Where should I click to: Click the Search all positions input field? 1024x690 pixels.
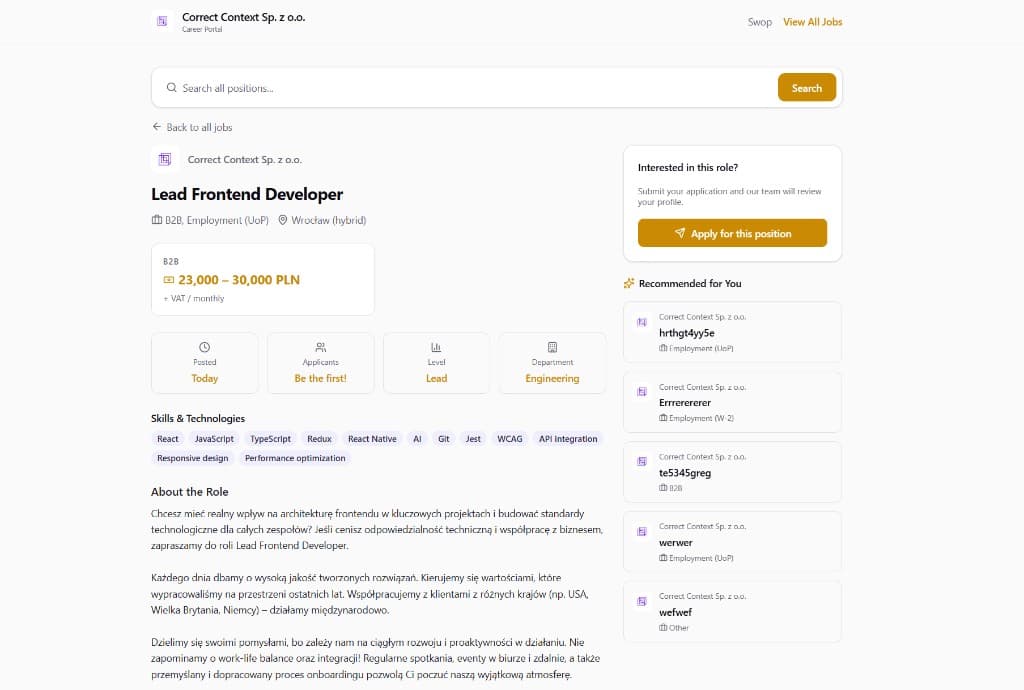click(400, 87)
